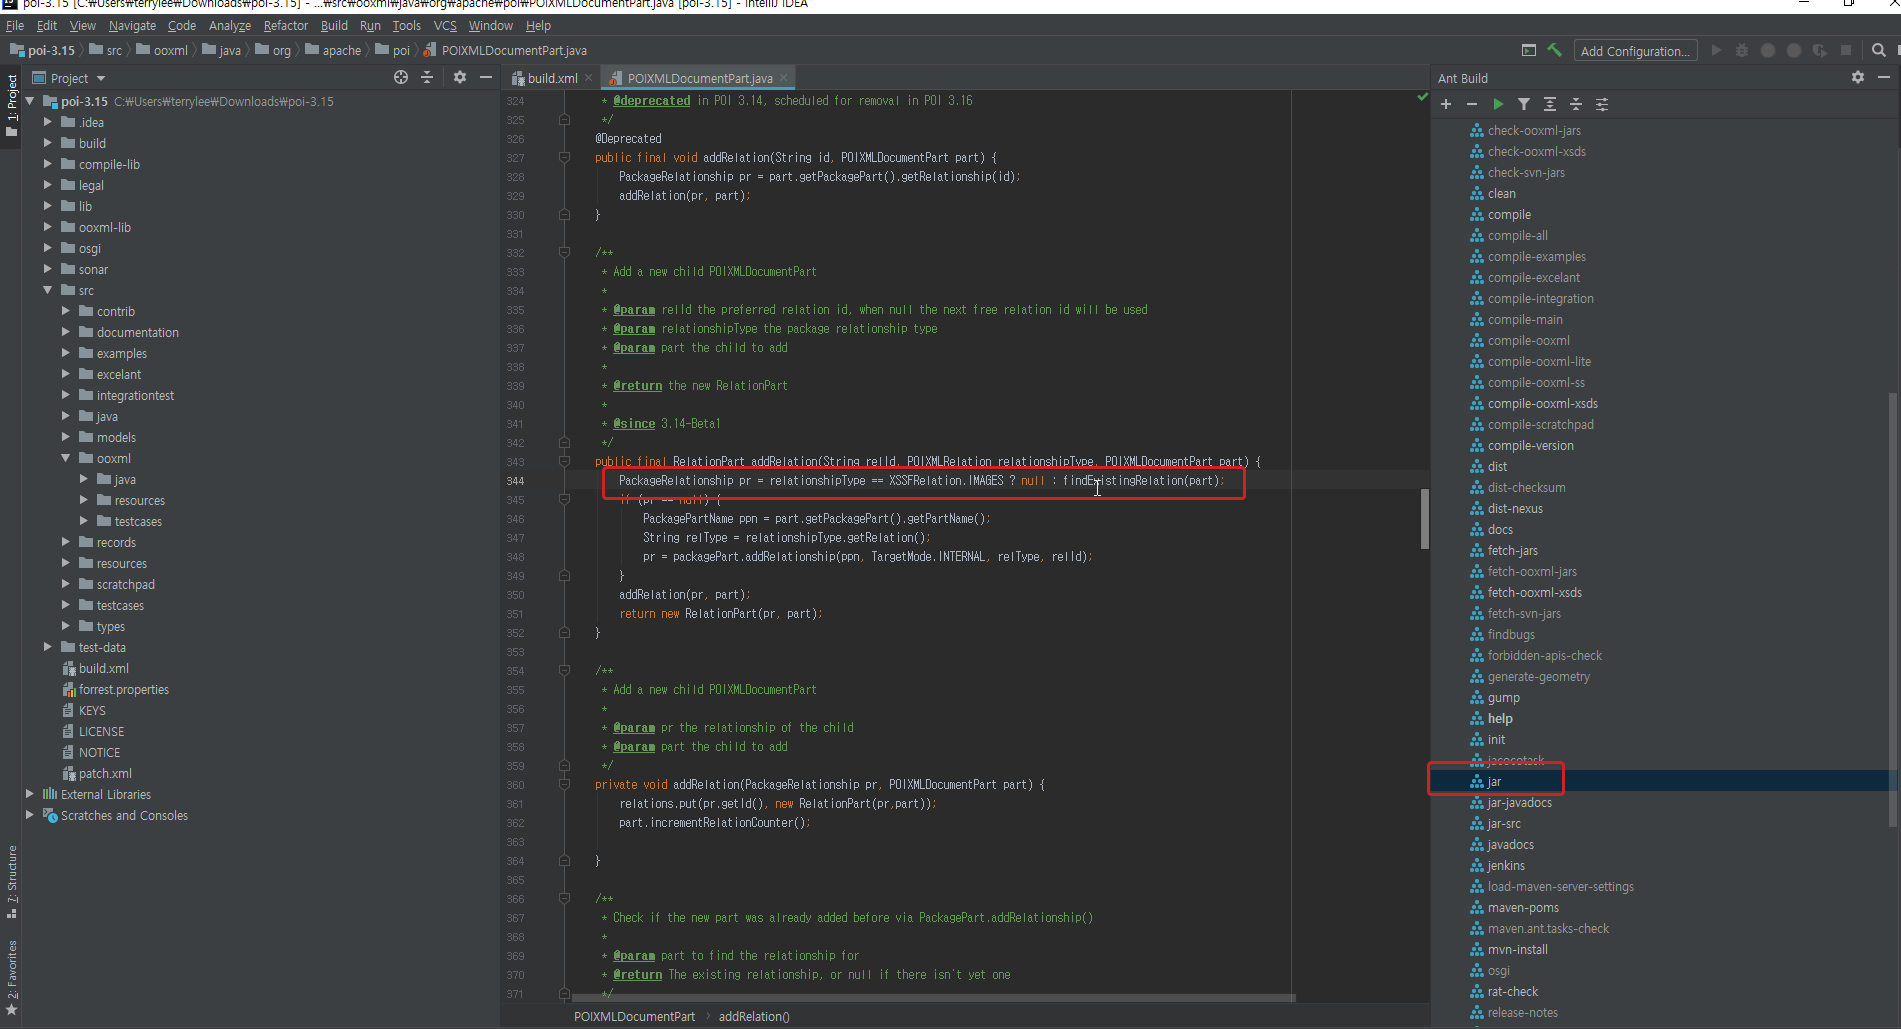1901x1029 pixels.
Task: Click Add Configuration... button
Action: (x=1635, y=51)
